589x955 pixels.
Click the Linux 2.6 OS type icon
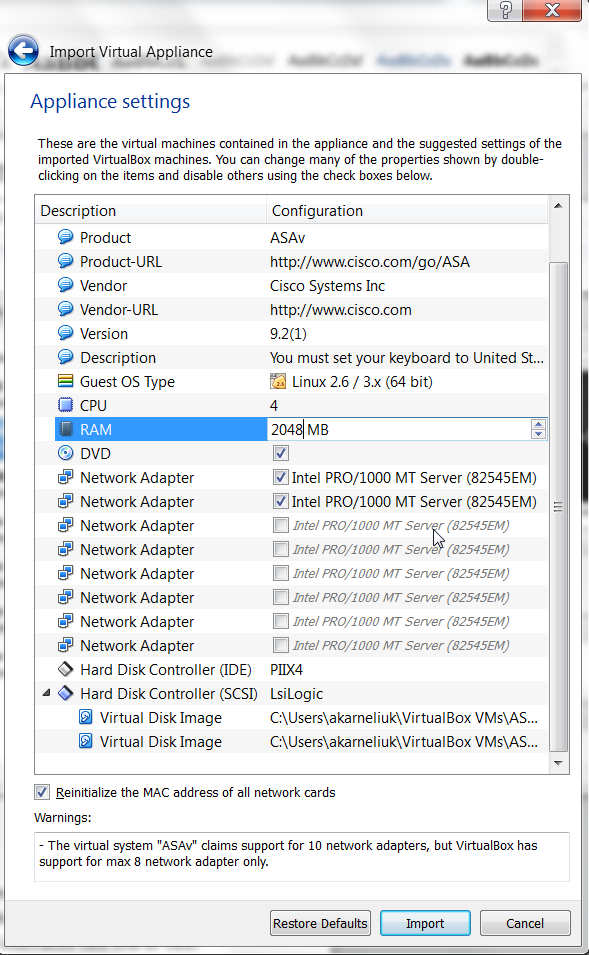[278, 381]
